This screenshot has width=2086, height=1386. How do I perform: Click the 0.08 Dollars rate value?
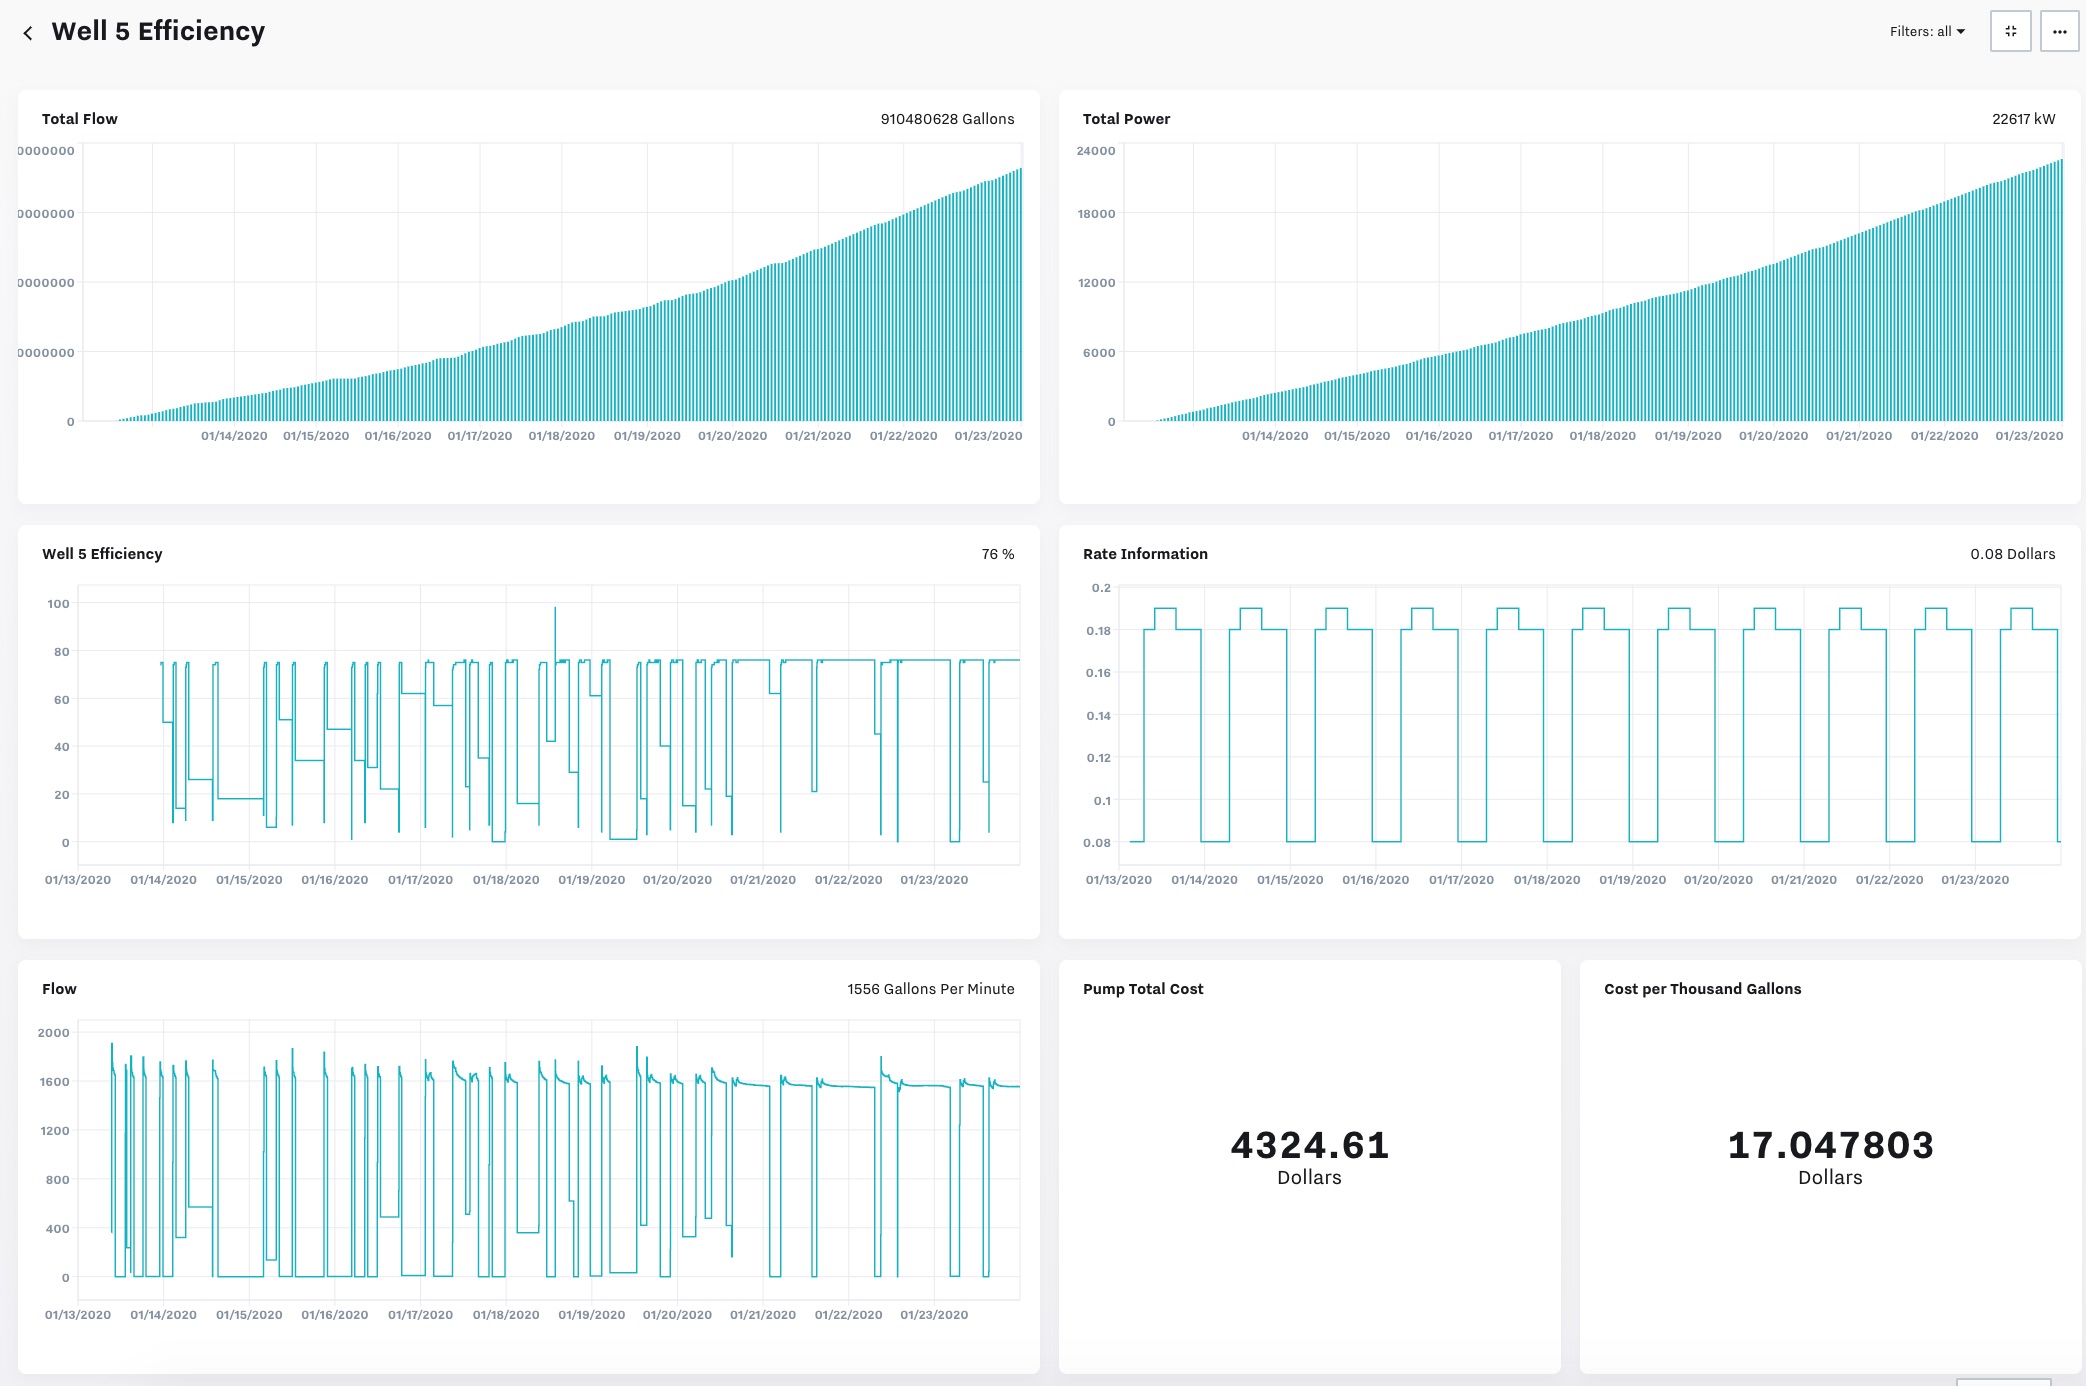[x=2013, y=553]
